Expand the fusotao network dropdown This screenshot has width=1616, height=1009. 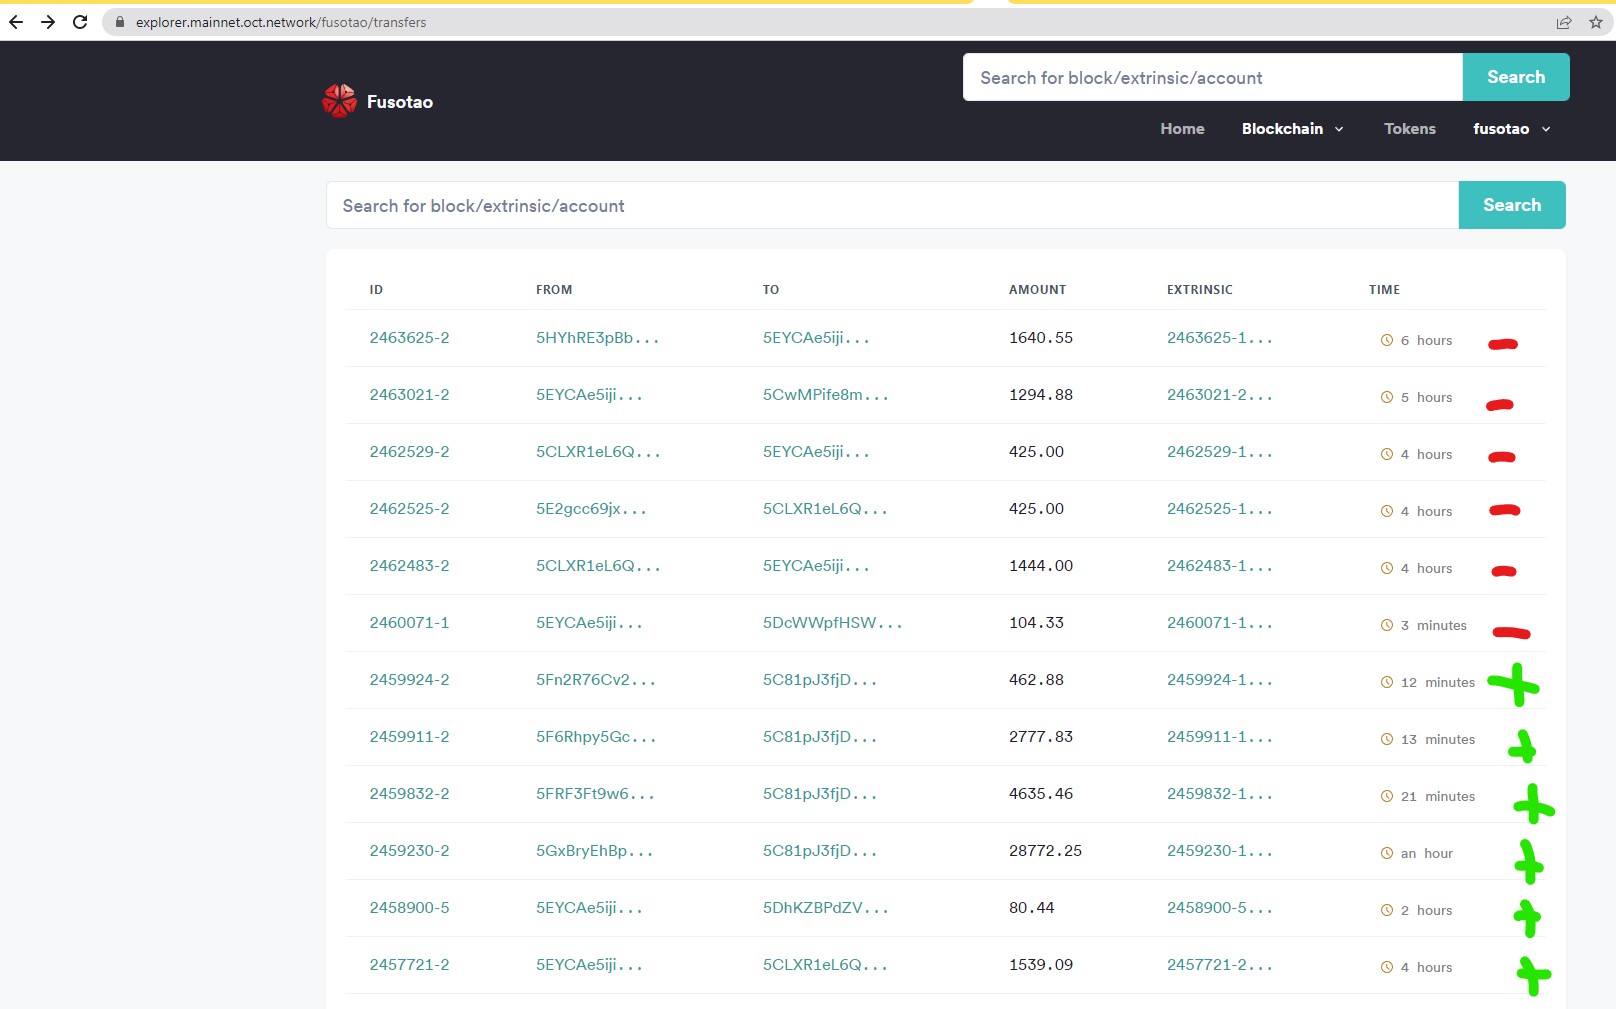[x=1511, y=128]
